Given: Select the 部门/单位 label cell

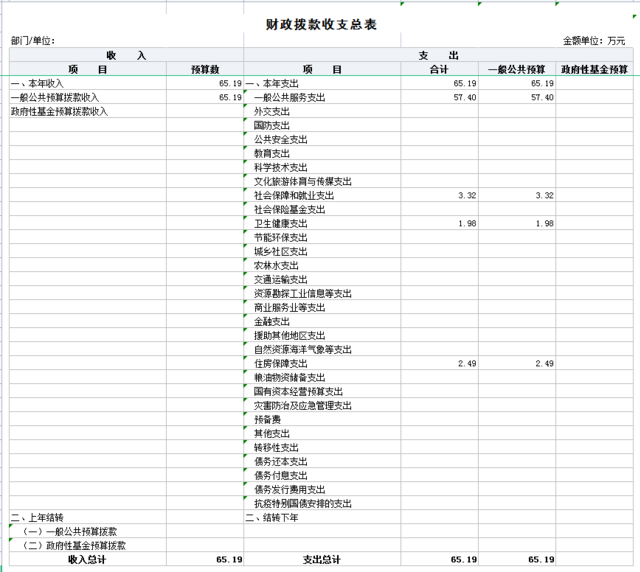Looking at the screenshot, I should (33, 41).
